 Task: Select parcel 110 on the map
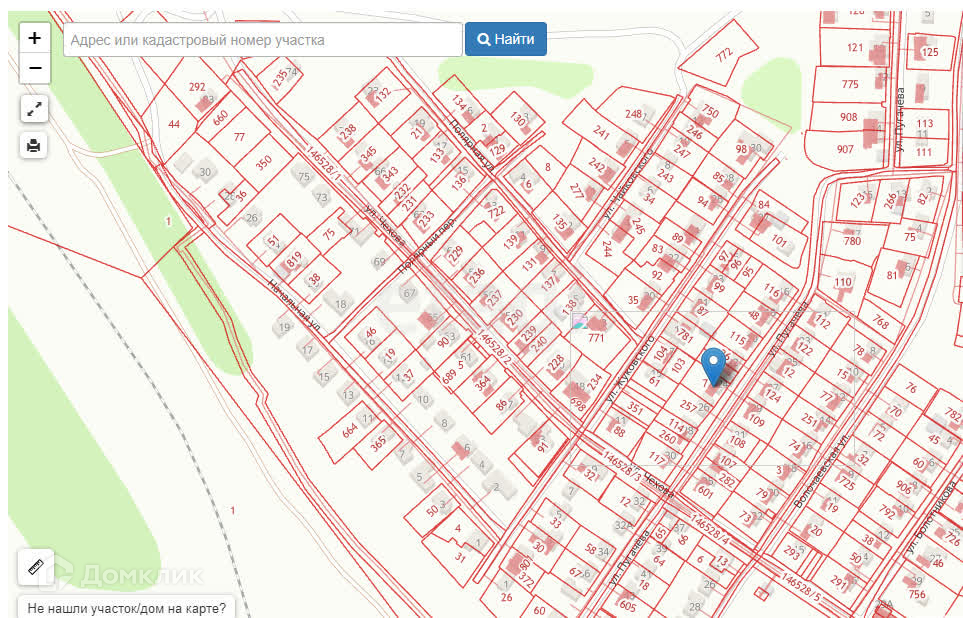tap(843, 282)
